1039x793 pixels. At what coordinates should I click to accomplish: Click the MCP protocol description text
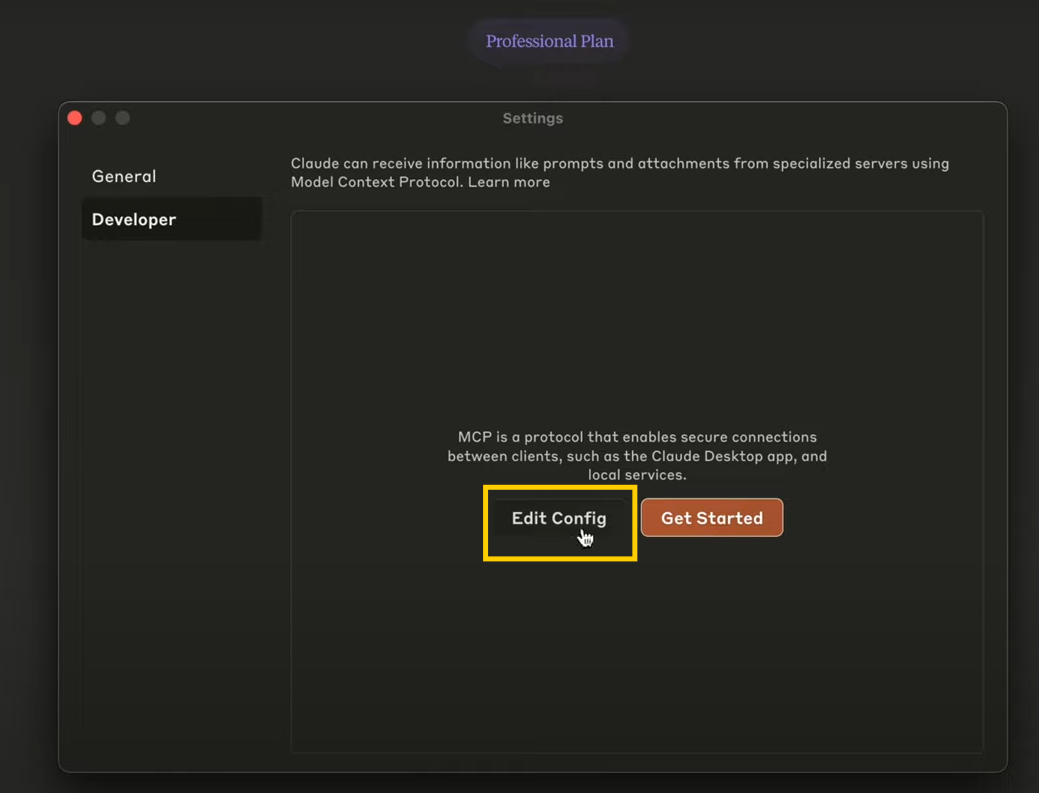click(637, 456)
